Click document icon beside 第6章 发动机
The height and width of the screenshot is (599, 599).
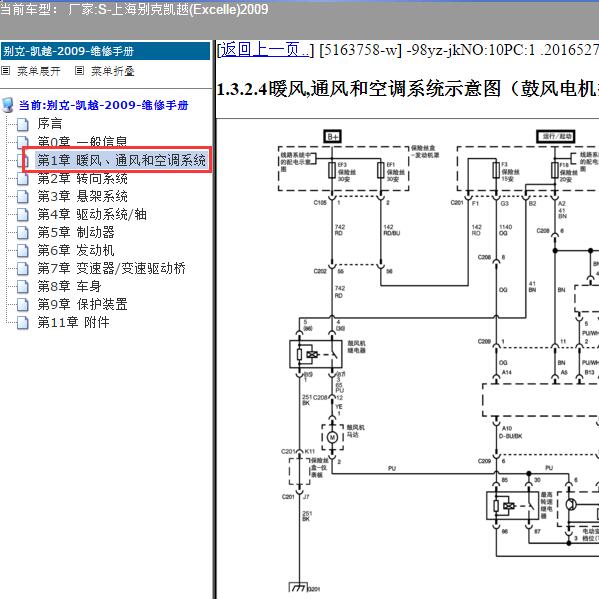pyautogui.click(x=23, y=251)
